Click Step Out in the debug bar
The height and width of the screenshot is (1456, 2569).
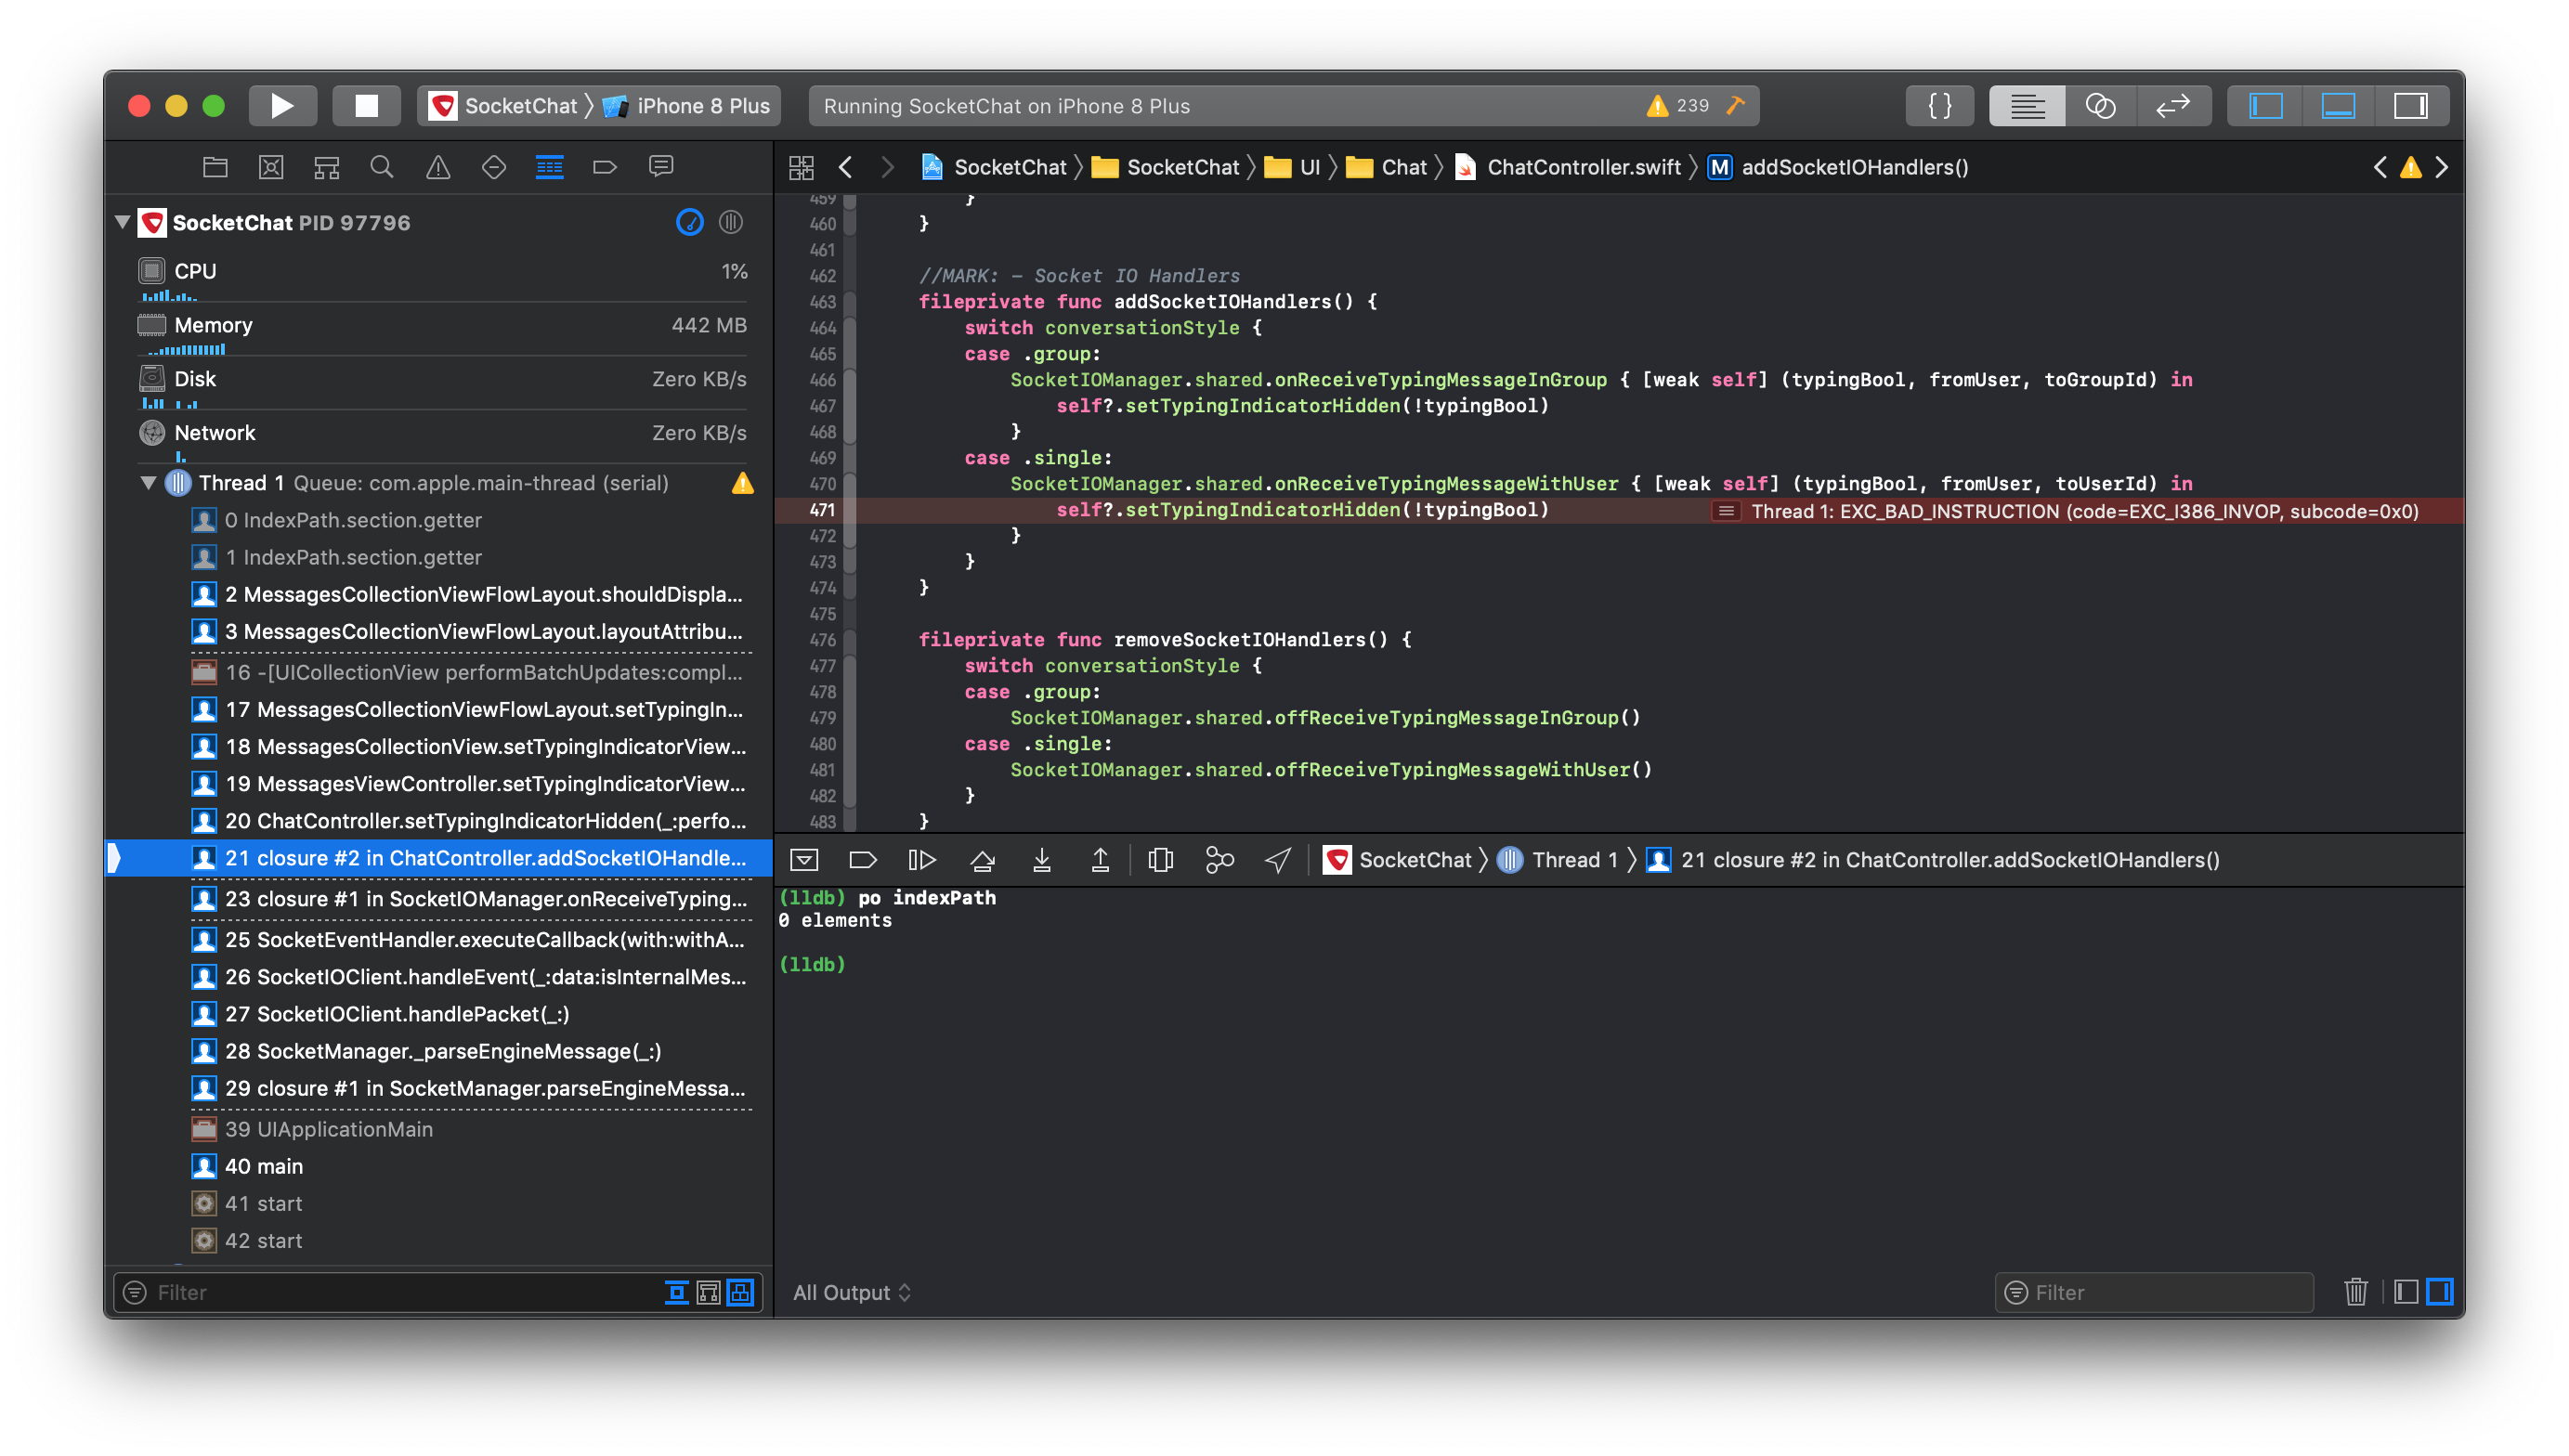pos(1100,860)
